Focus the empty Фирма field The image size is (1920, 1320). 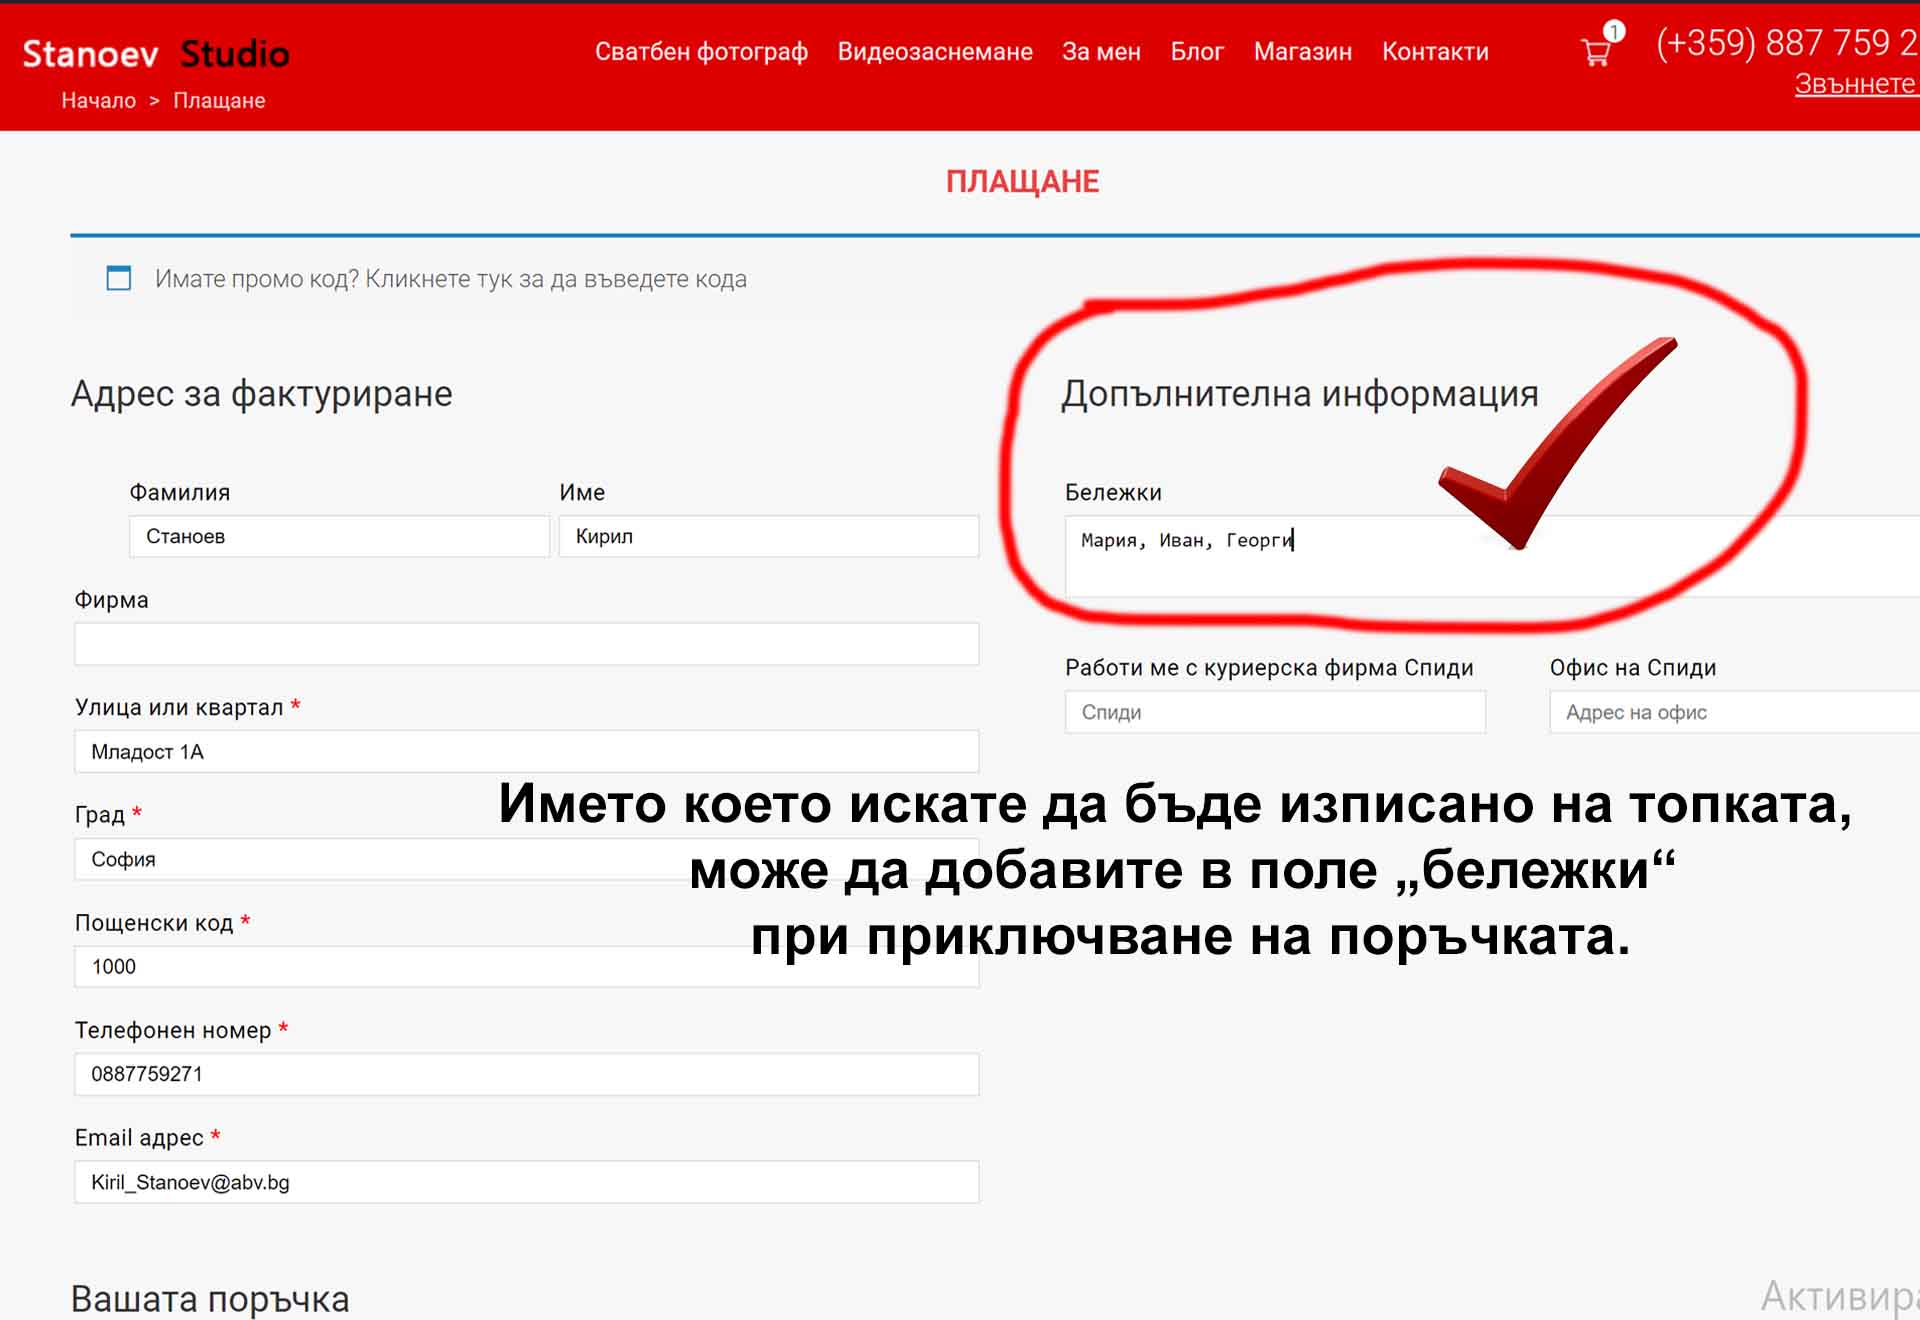pyautogui.click(x=526, y=644)
